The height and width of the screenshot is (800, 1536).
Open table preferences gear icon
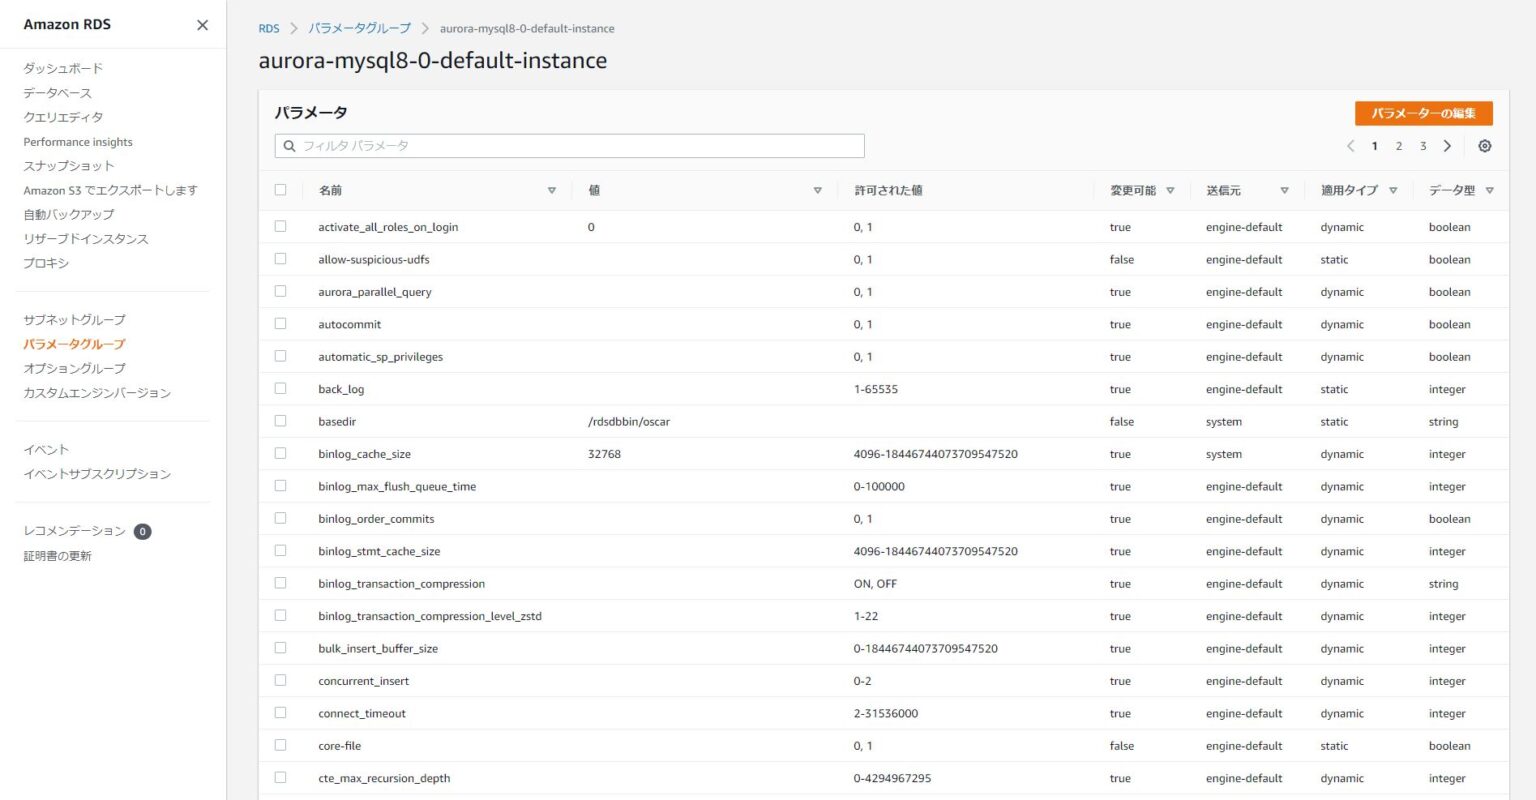pyautogui.click(x=1484, y=146)
